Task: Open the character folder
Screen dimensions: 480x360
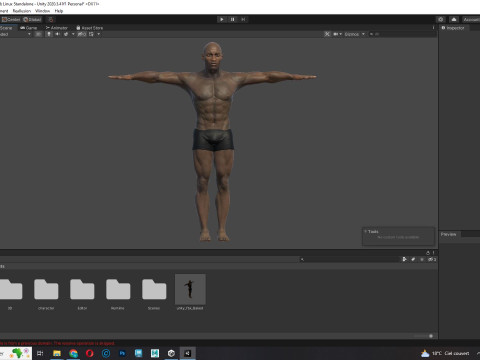Action: (46, 294)
